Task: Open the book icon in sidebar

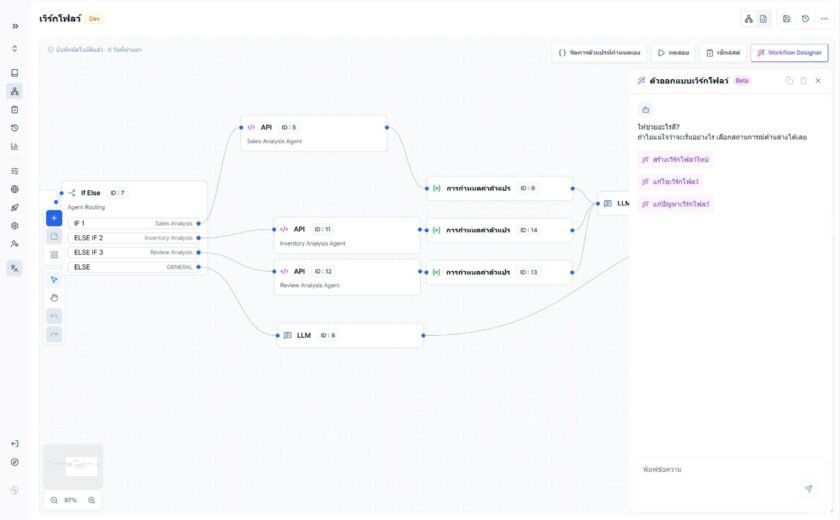Action: [14, 73]
